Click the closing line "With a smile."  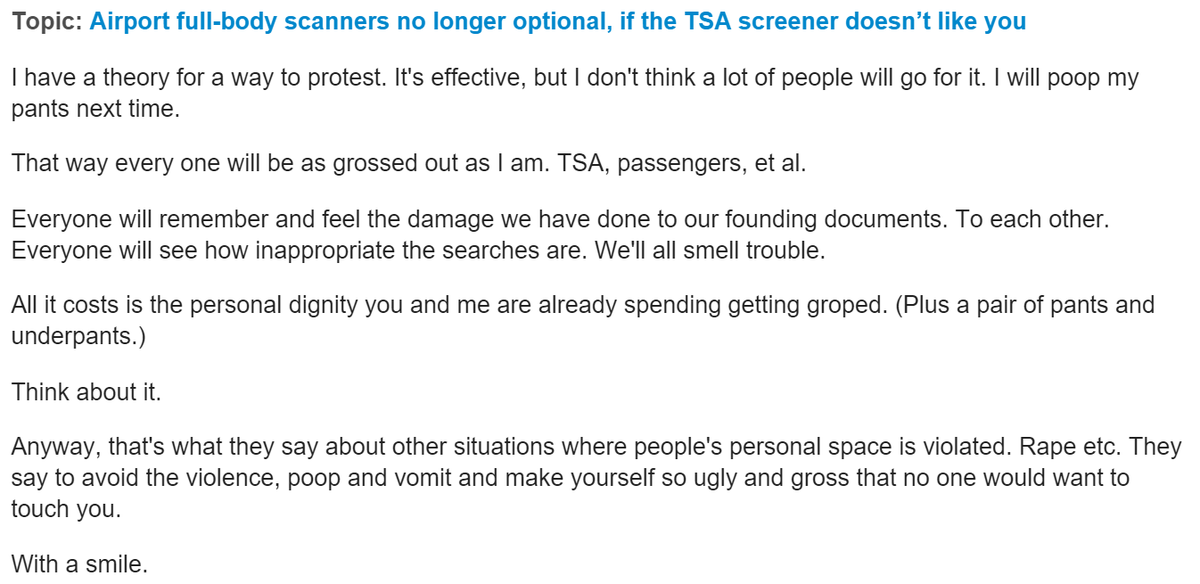point(79,562)
